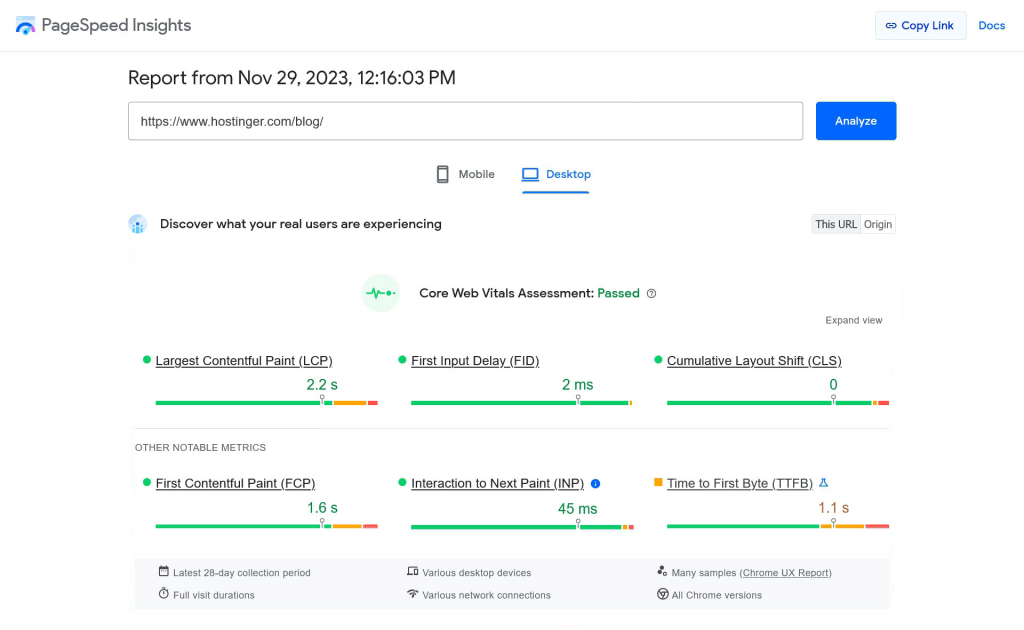
Task: Click the link icon inside Copy Link button
Action: tap(891, 25)
